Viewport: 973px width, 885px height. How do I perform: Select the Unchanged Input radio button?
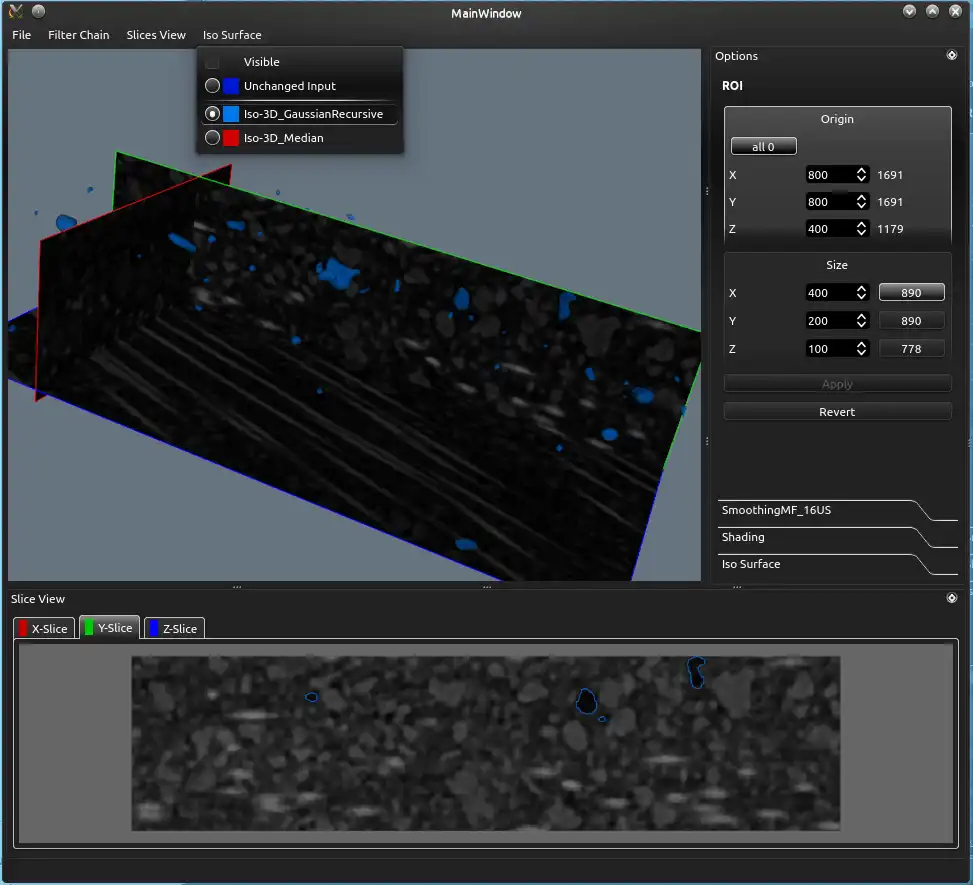(212, 86)
